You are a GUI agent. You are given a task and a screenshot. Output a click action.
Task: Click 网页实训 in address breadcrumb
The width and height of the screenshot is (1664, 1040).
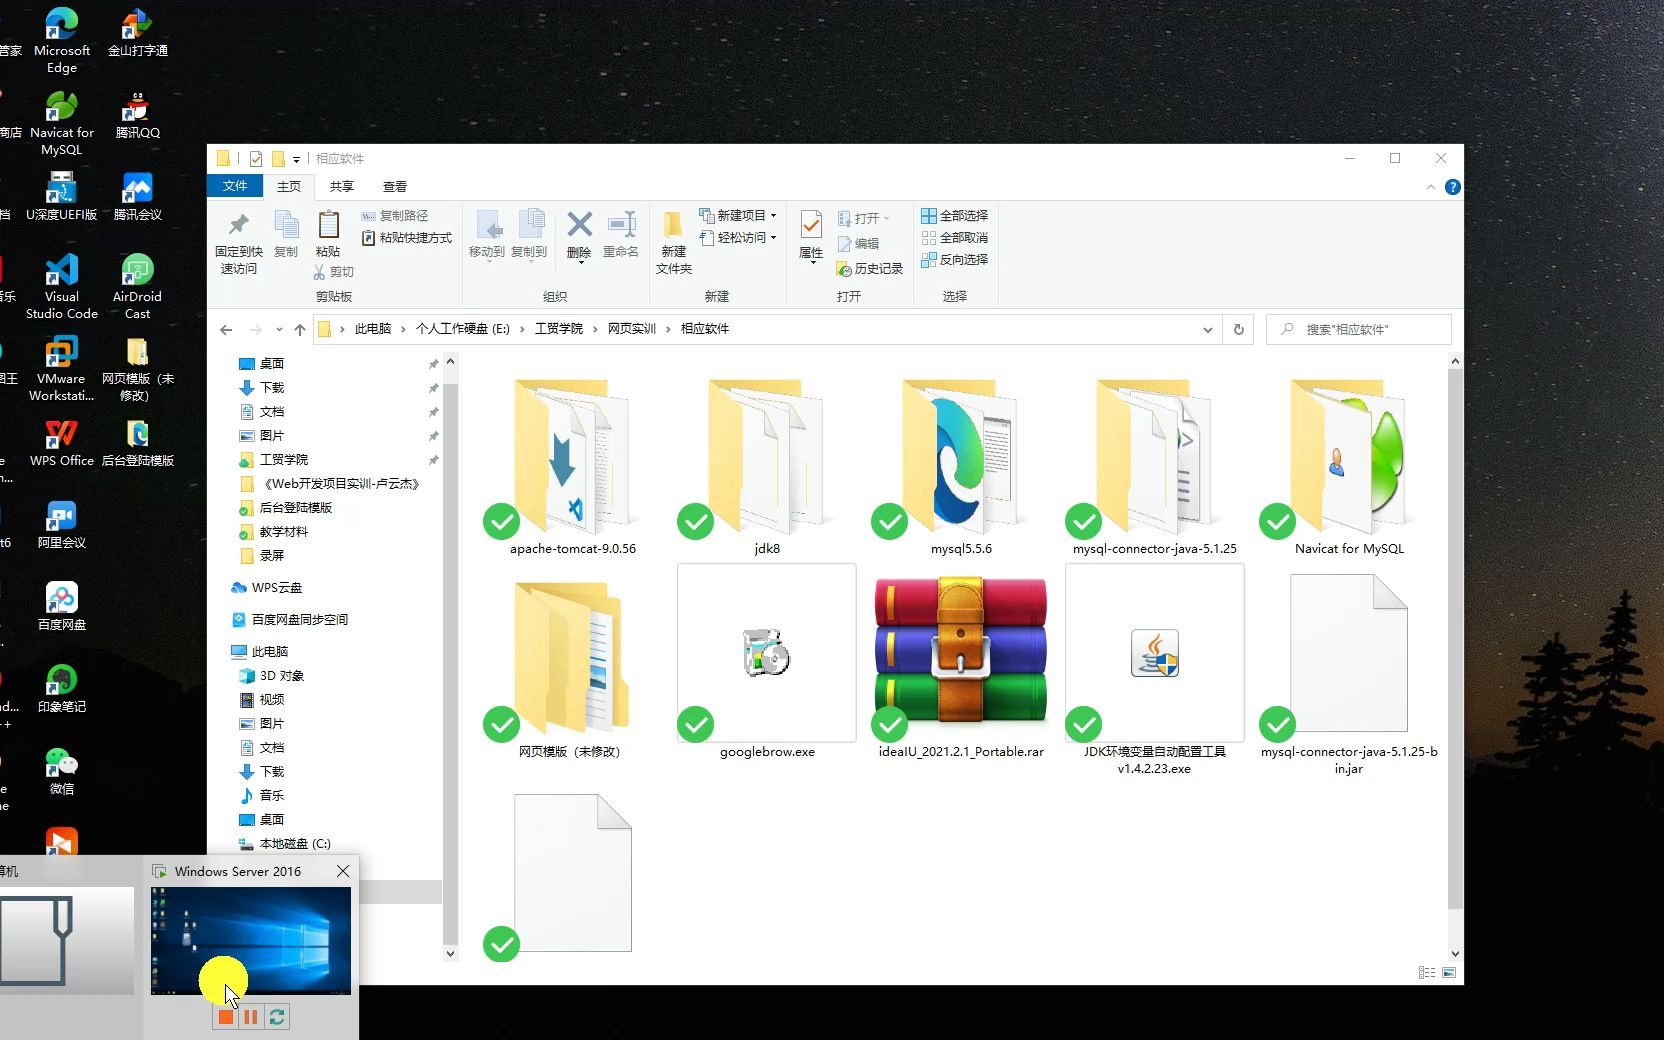click(632, 329)
